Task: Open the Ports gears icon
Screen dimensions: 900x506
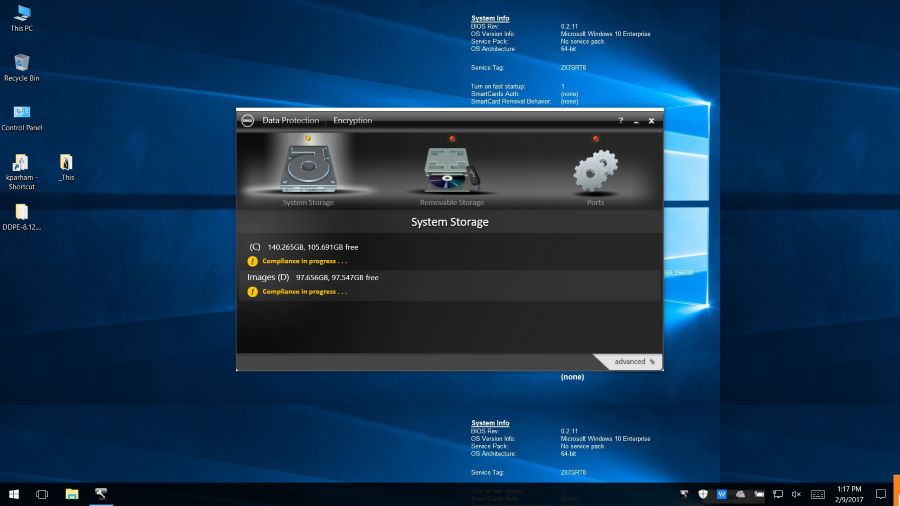Action: [x=596, y=172]
